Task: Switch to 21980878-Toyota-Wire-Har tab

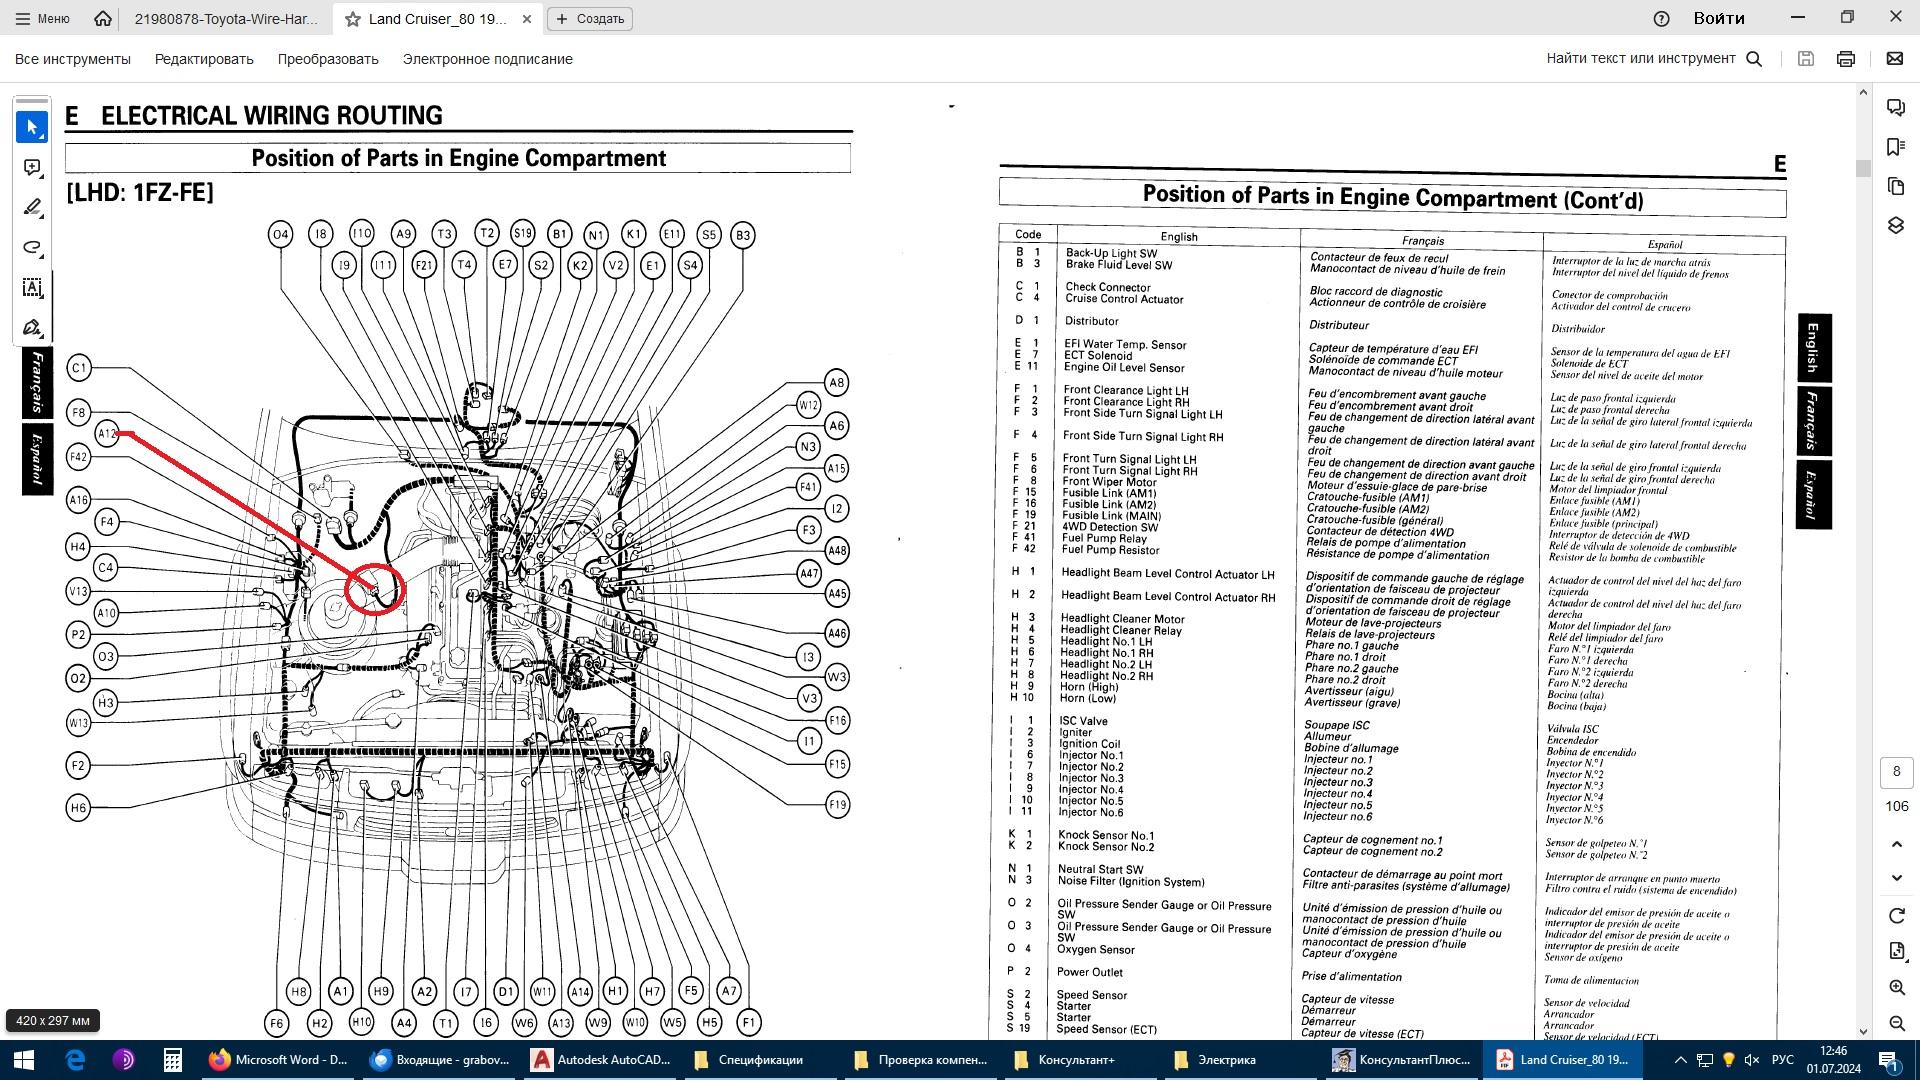Action: coord(226,19)
